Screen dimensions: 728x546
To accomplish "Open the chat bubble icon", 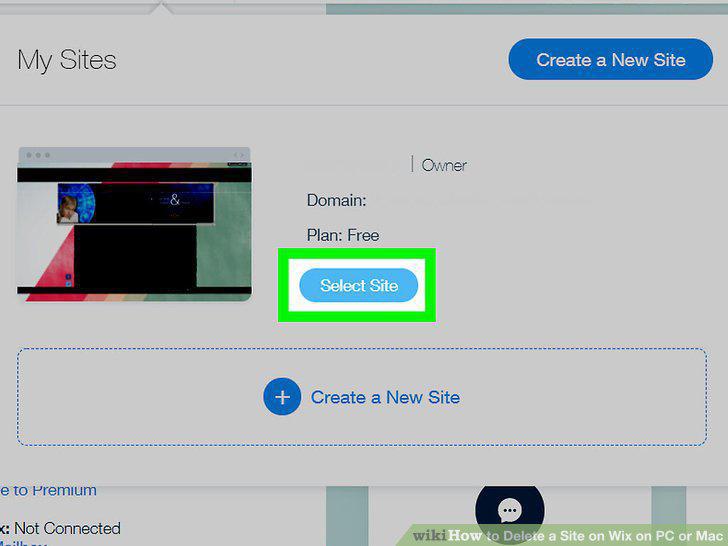I will 510,511.
